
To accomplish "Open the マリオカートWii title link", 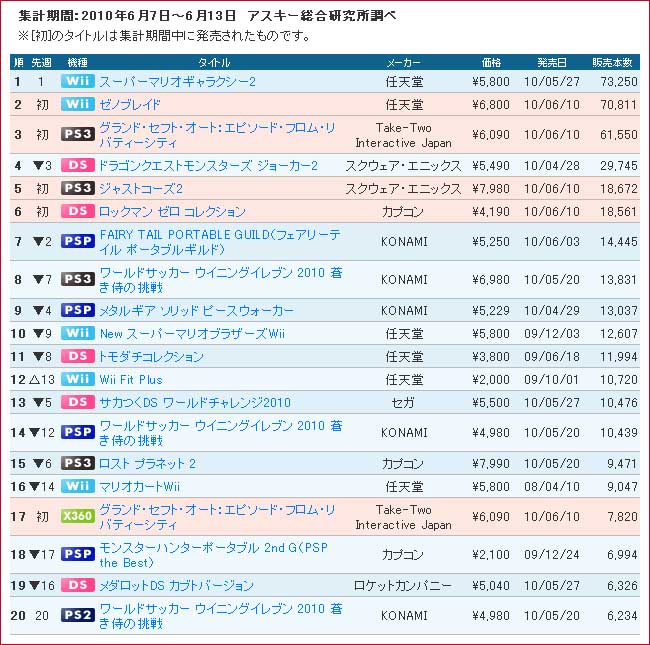I will [139, 486].
